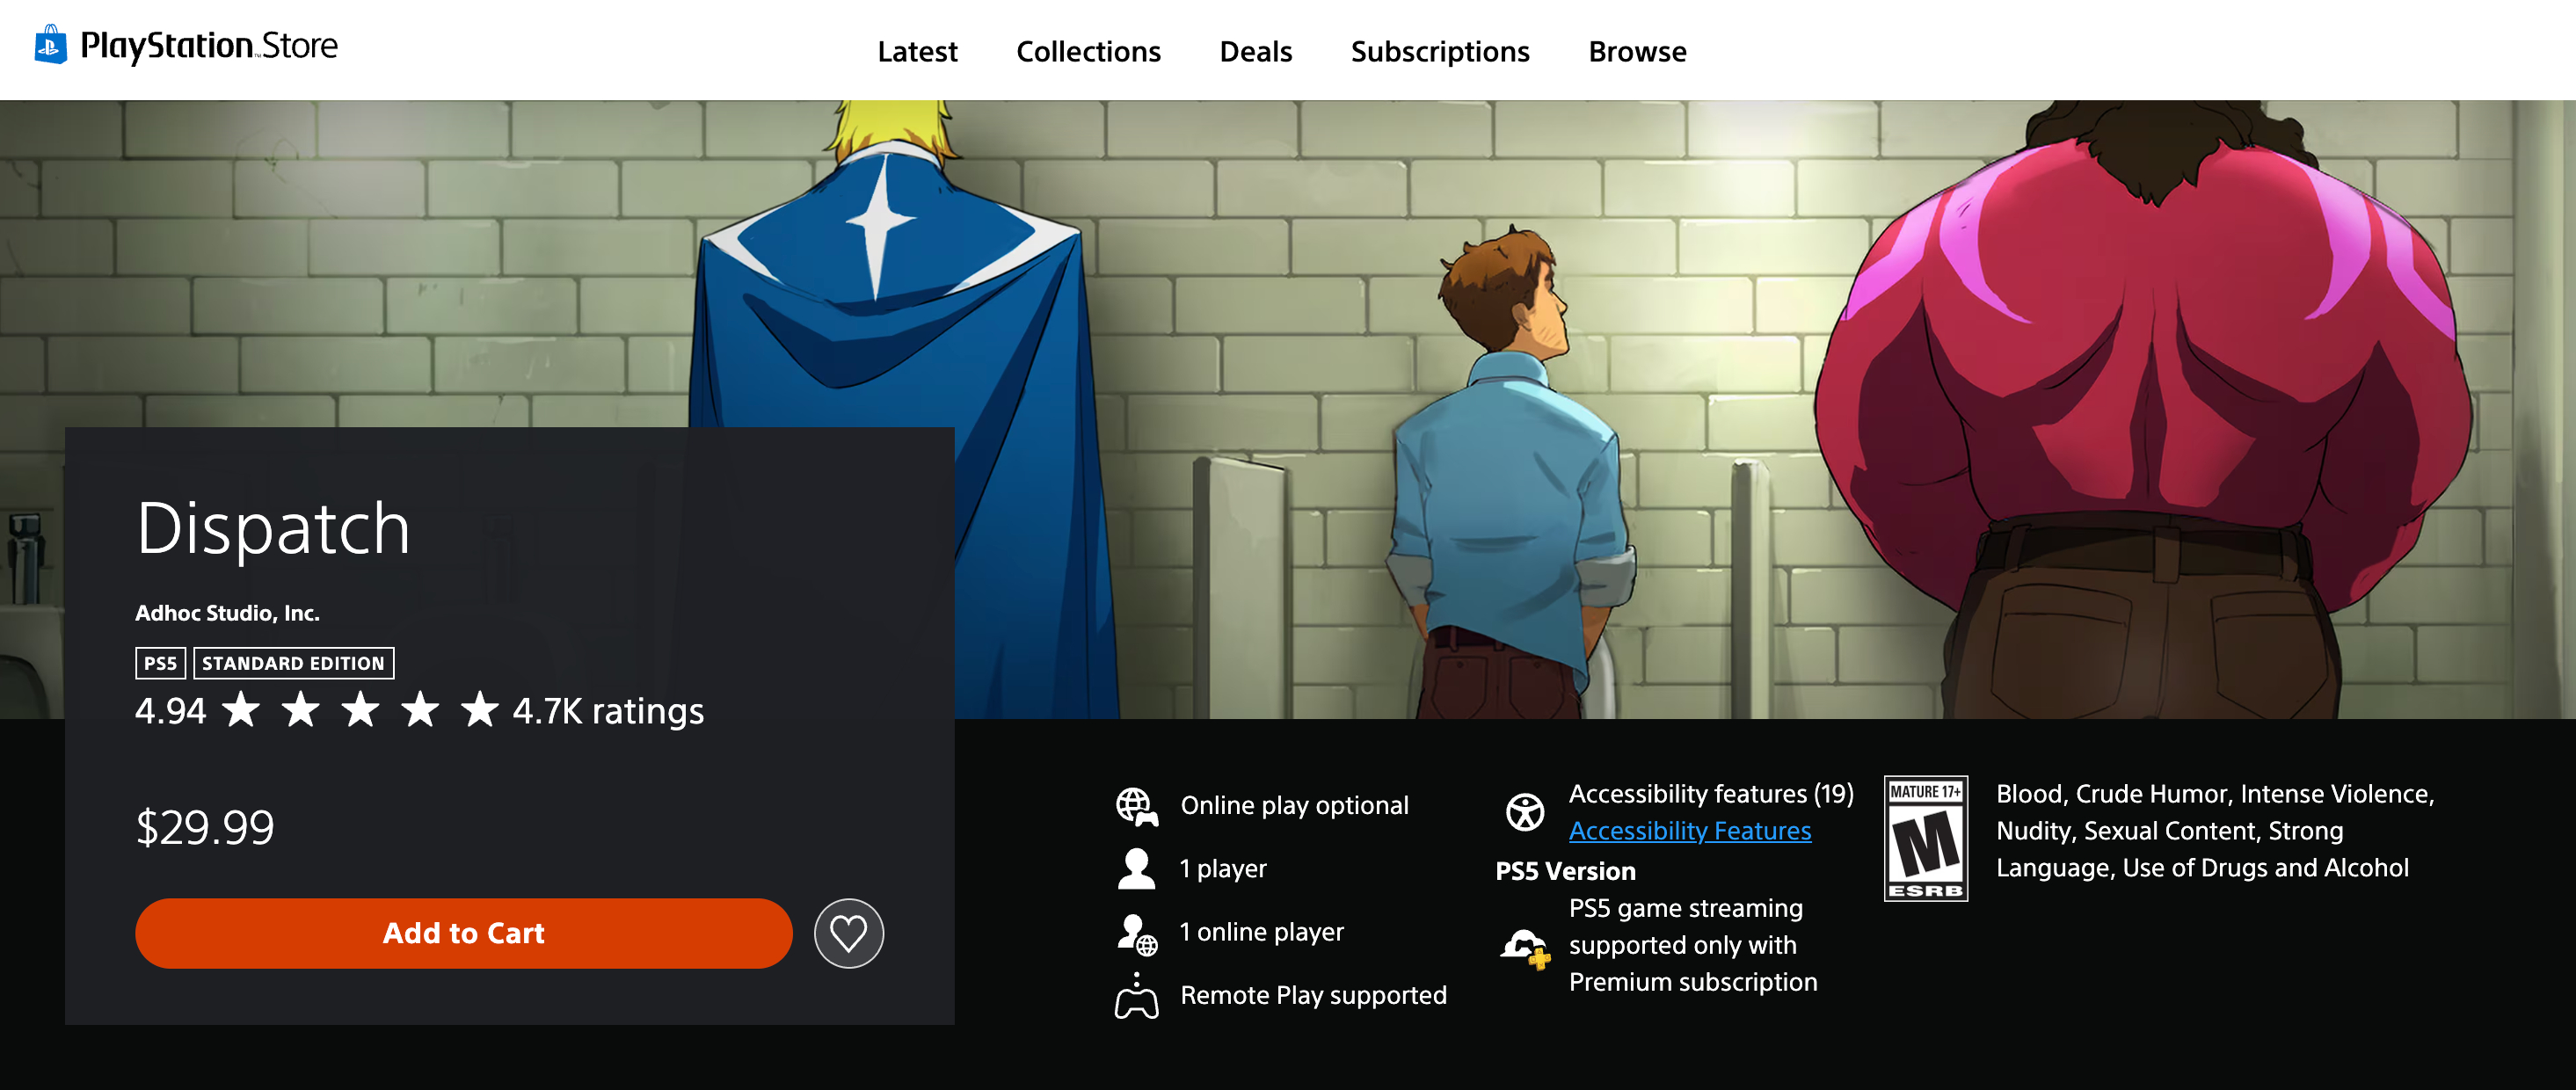Click the online play globe icon

pos(1136,806)
